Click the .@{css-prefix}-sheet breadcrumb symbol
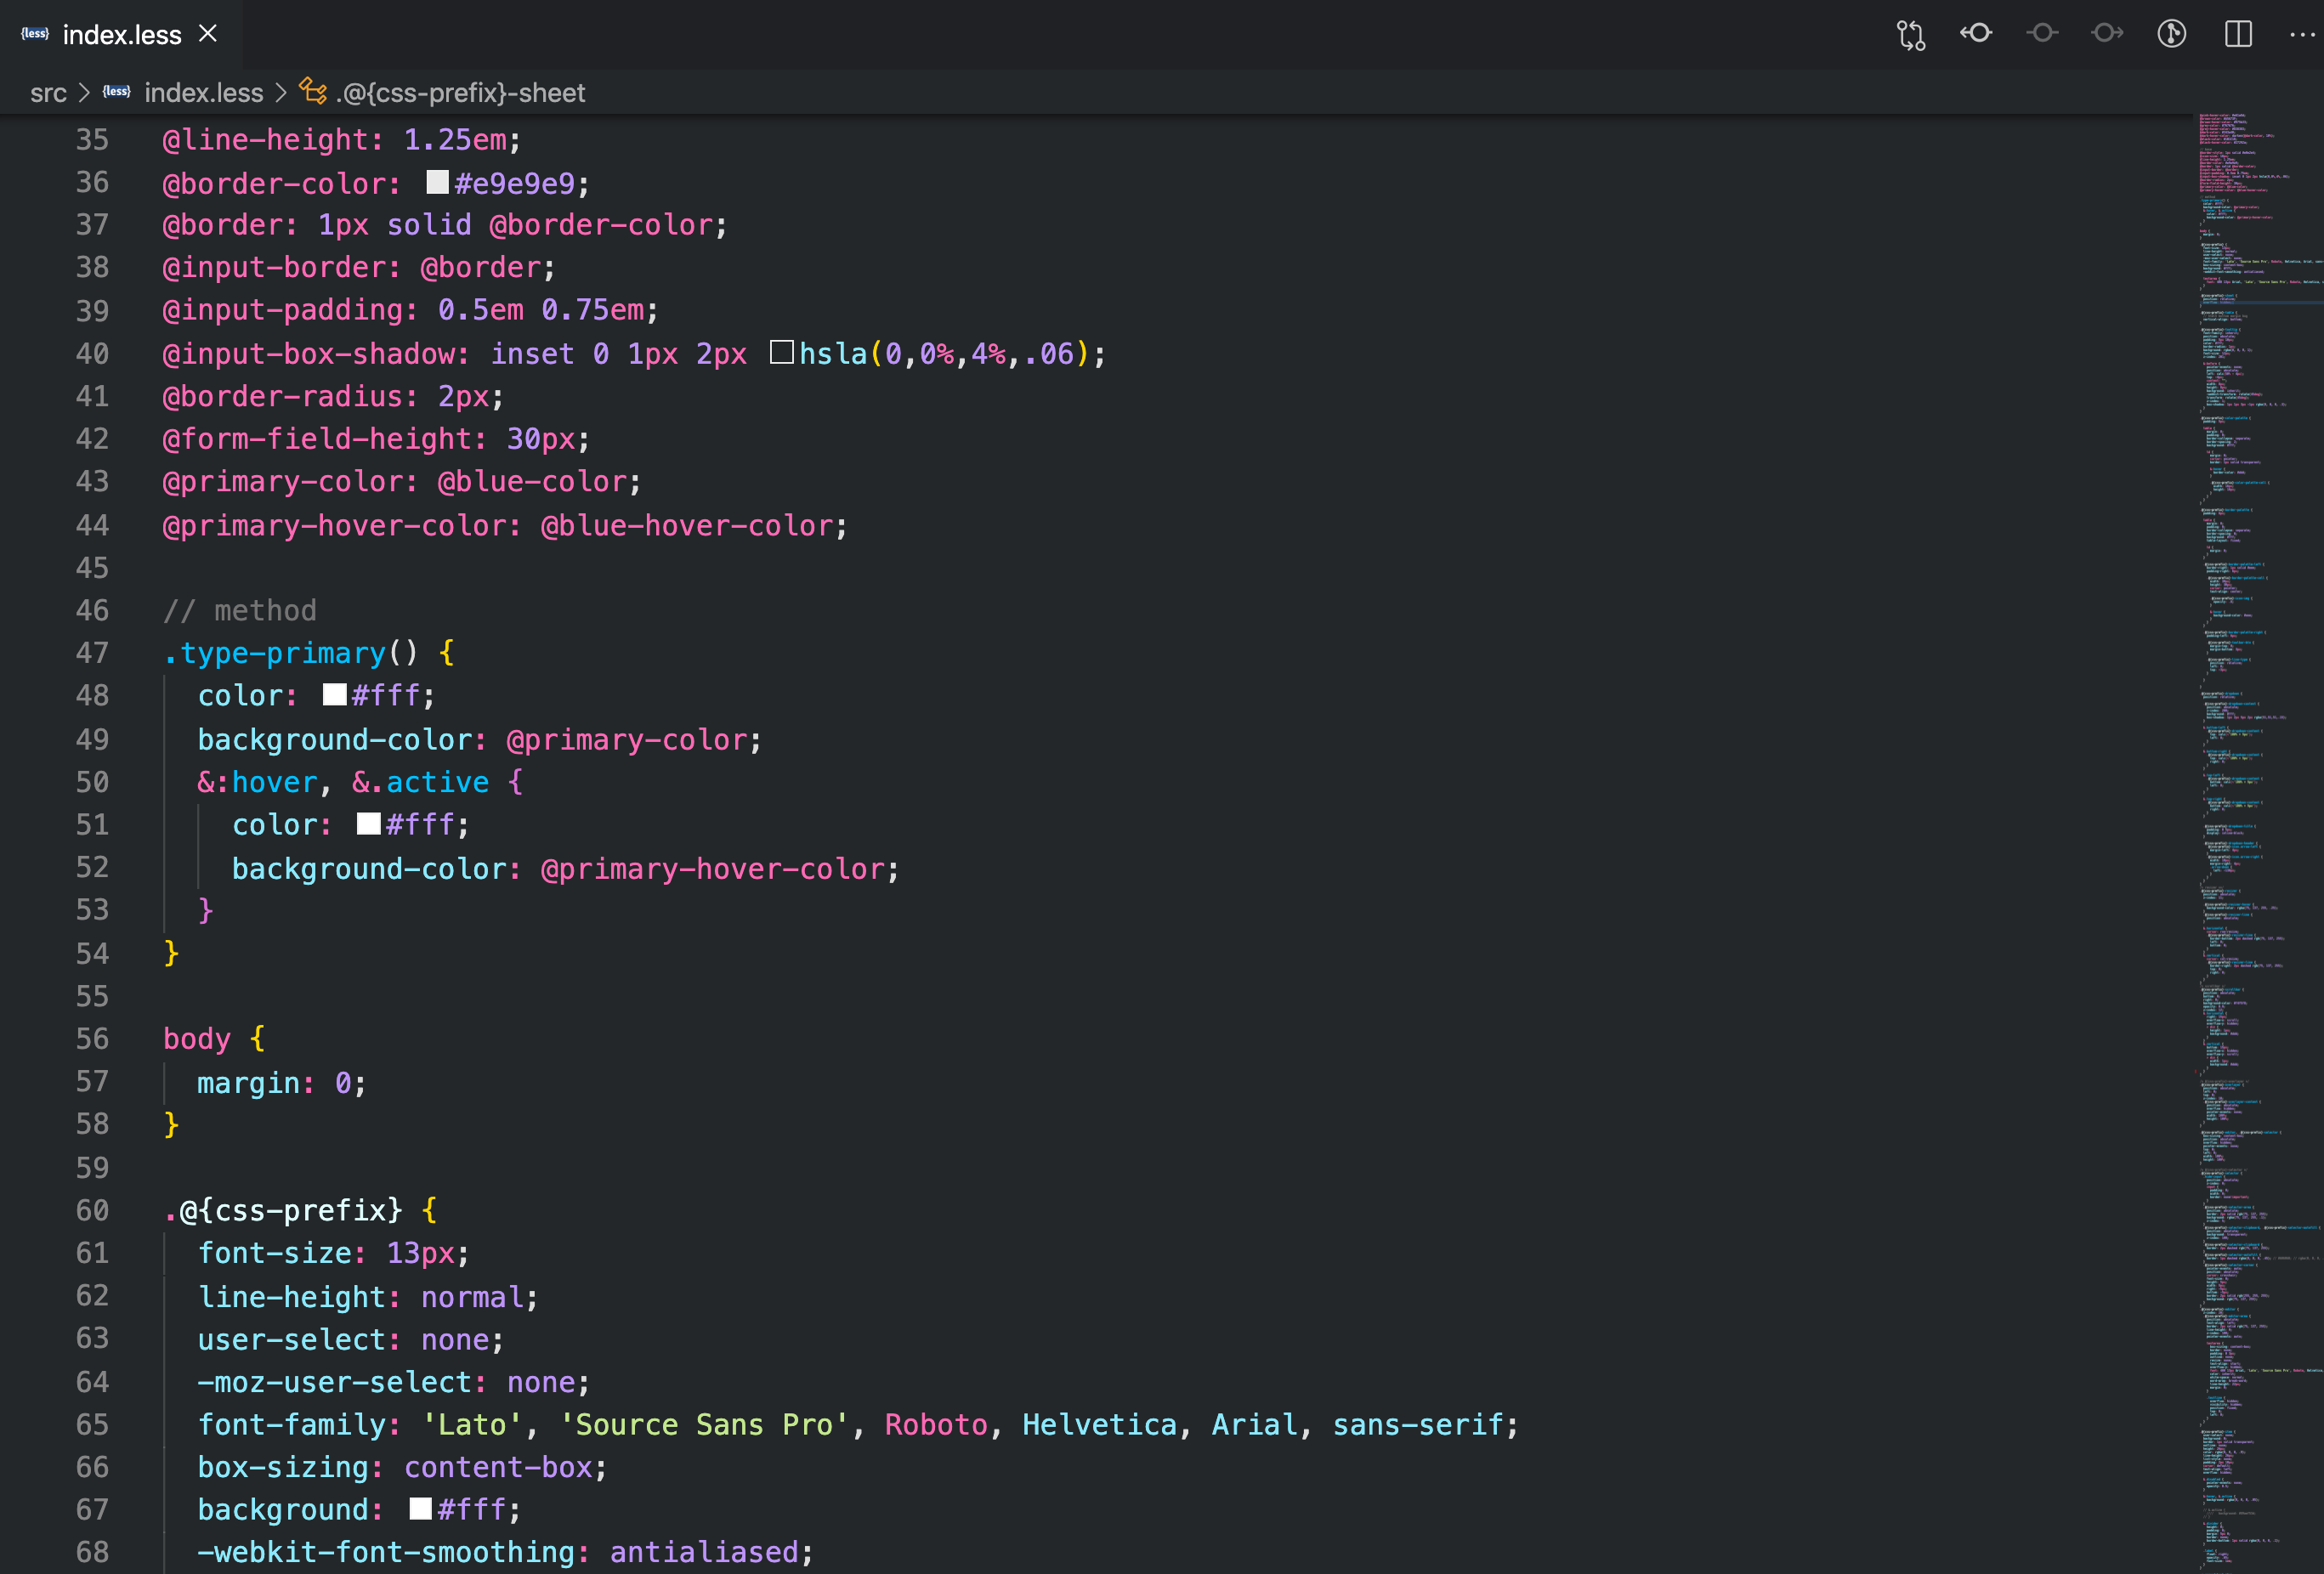 (x=460, y=93)
